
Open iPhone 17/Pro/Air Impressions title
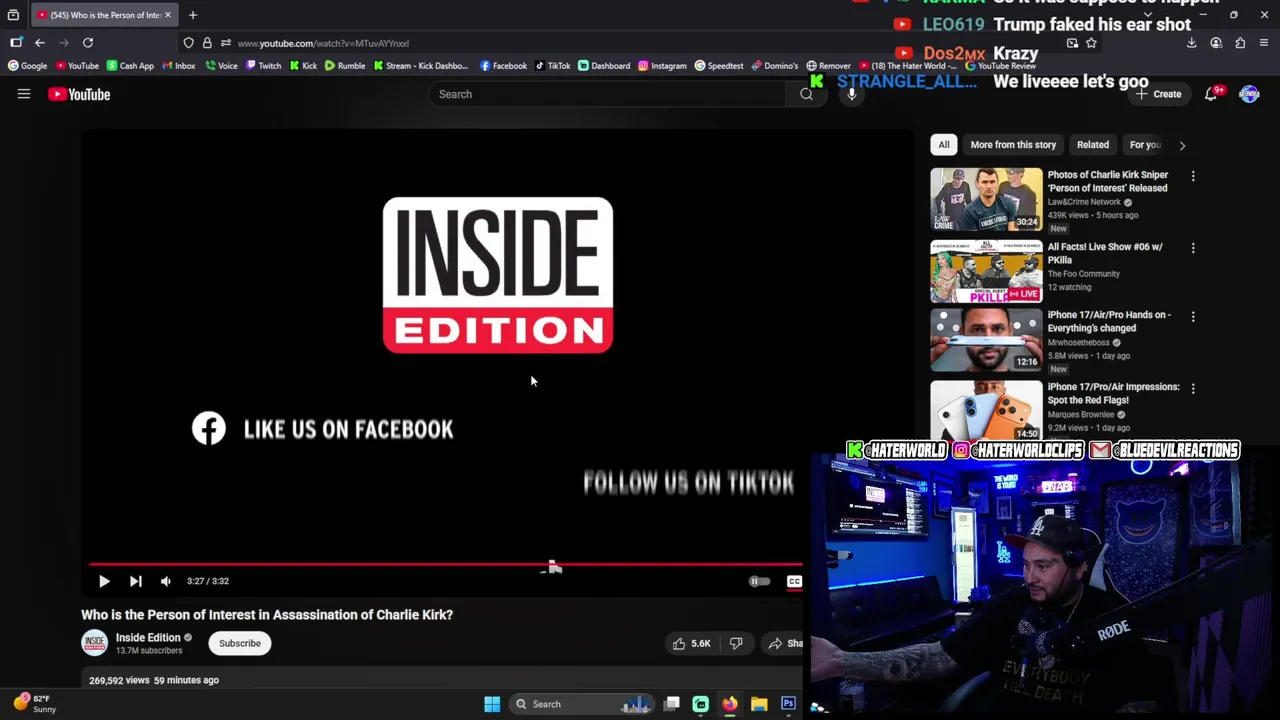[x=1113, y=393]
